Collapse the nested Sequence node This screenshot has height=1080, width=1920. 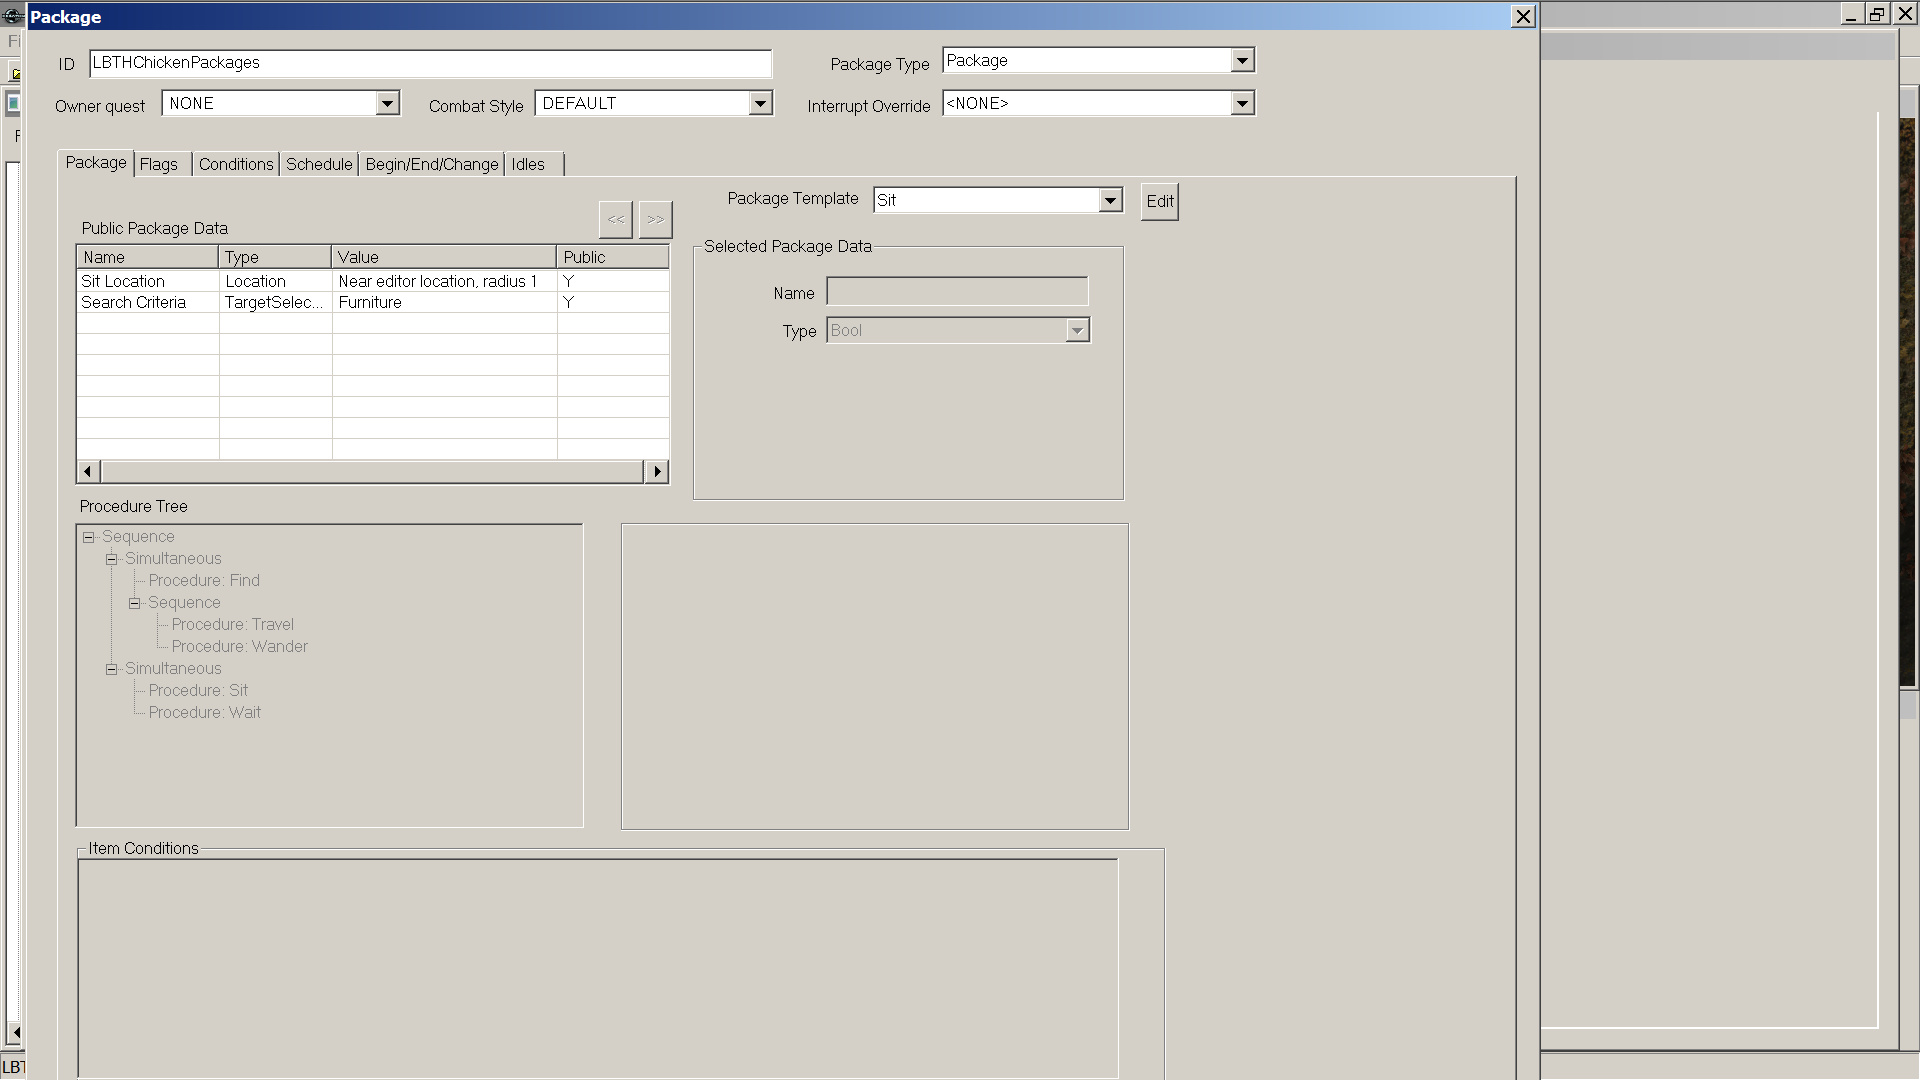pos(135,603)
